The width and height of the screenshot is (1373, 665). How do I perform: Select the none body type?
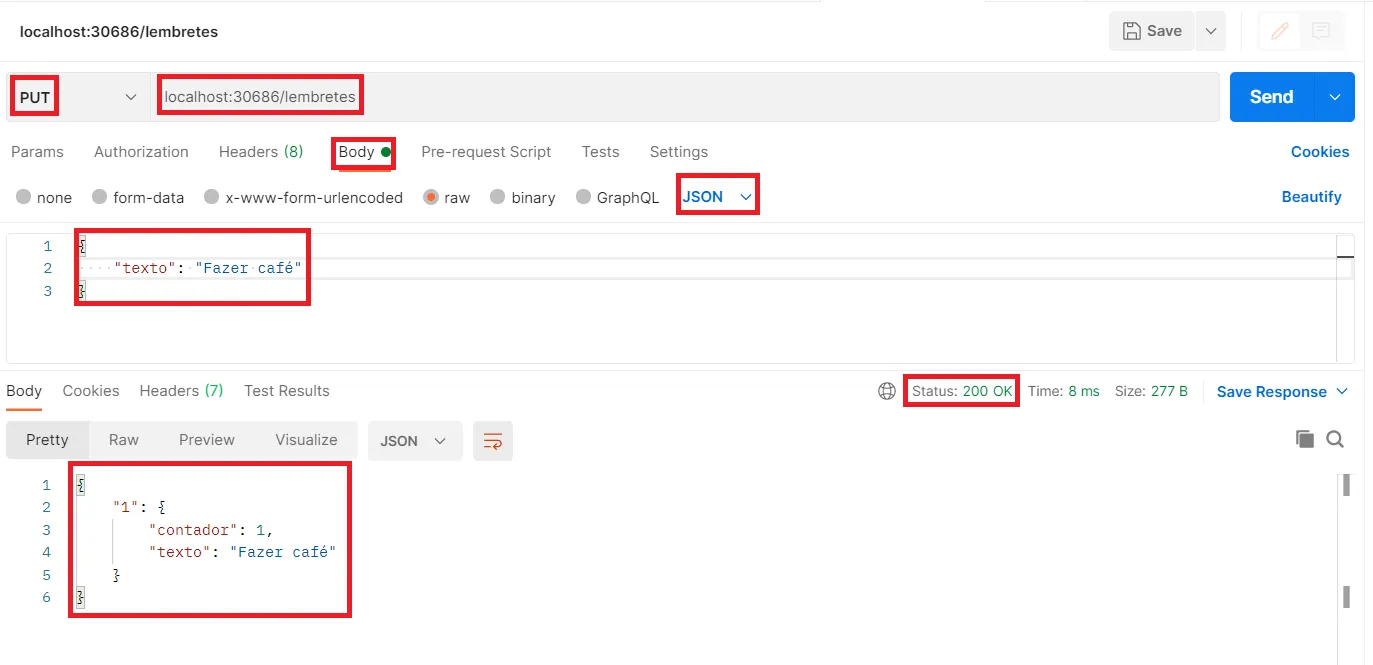coord(24,197)
